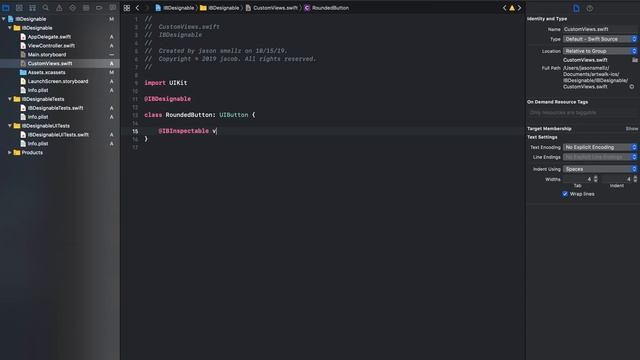Collapse the IBDesignableTests group
640x360 pixels.
10,99
